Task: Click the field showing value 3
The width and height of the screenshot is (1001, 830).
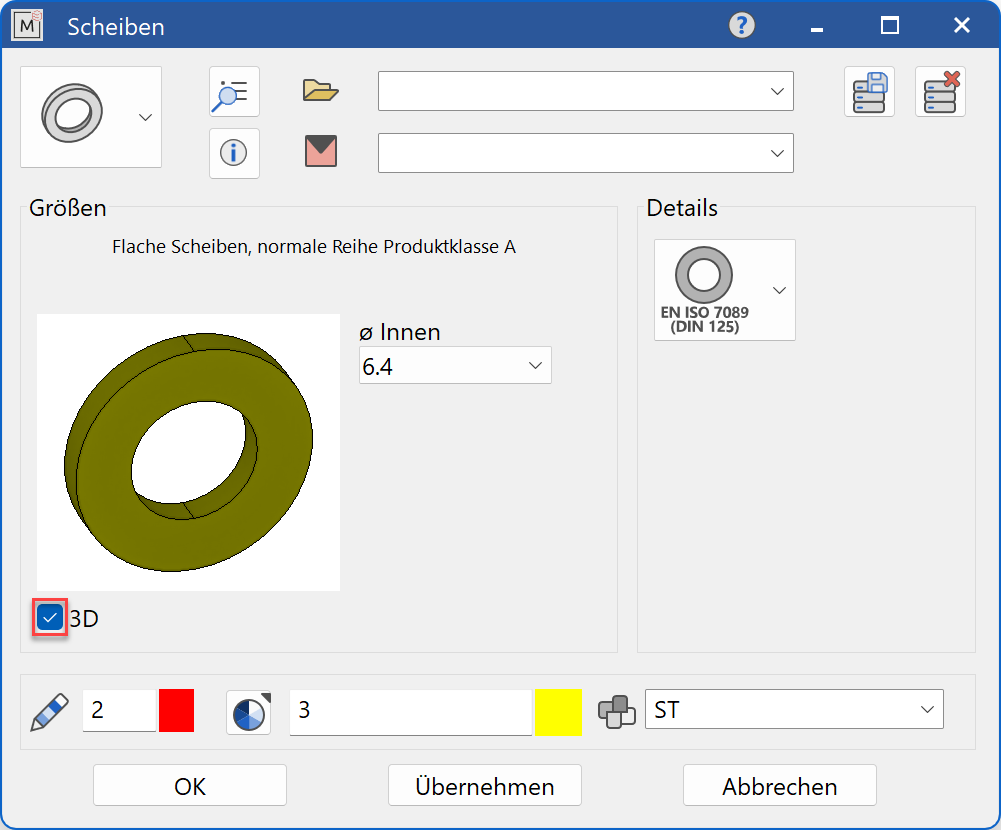Action: point(411,712)
